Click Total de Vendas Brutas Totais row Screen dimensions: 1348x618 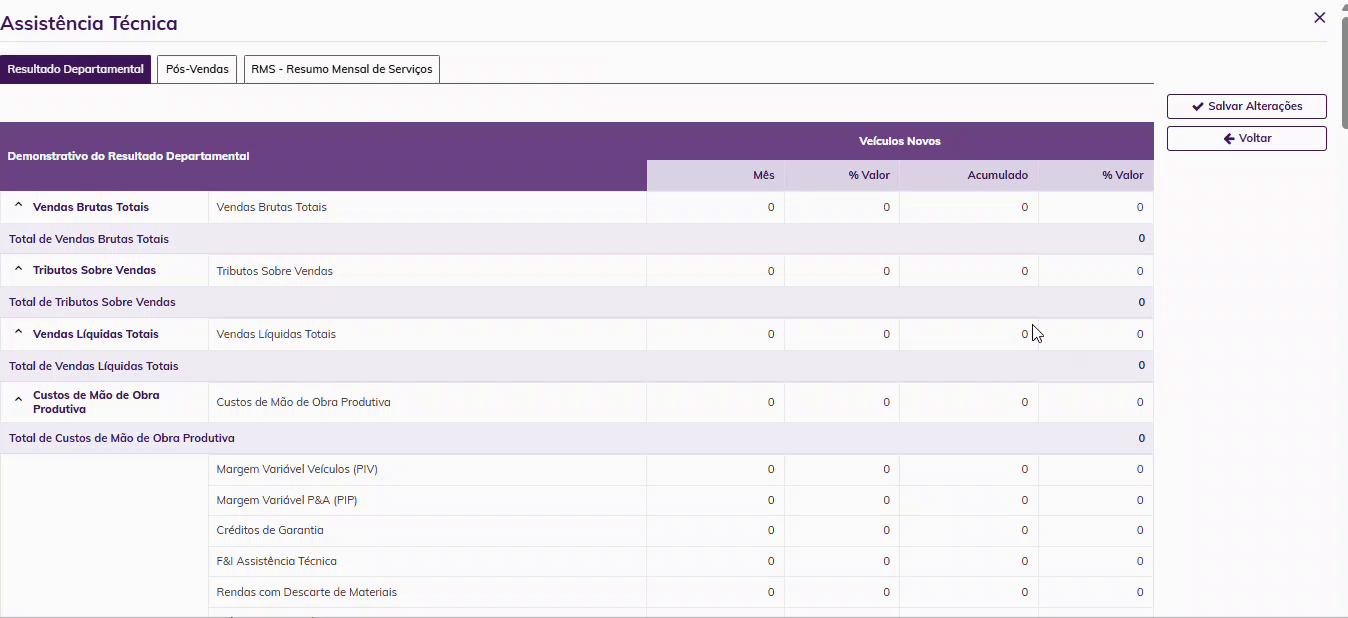coord(576,239)
